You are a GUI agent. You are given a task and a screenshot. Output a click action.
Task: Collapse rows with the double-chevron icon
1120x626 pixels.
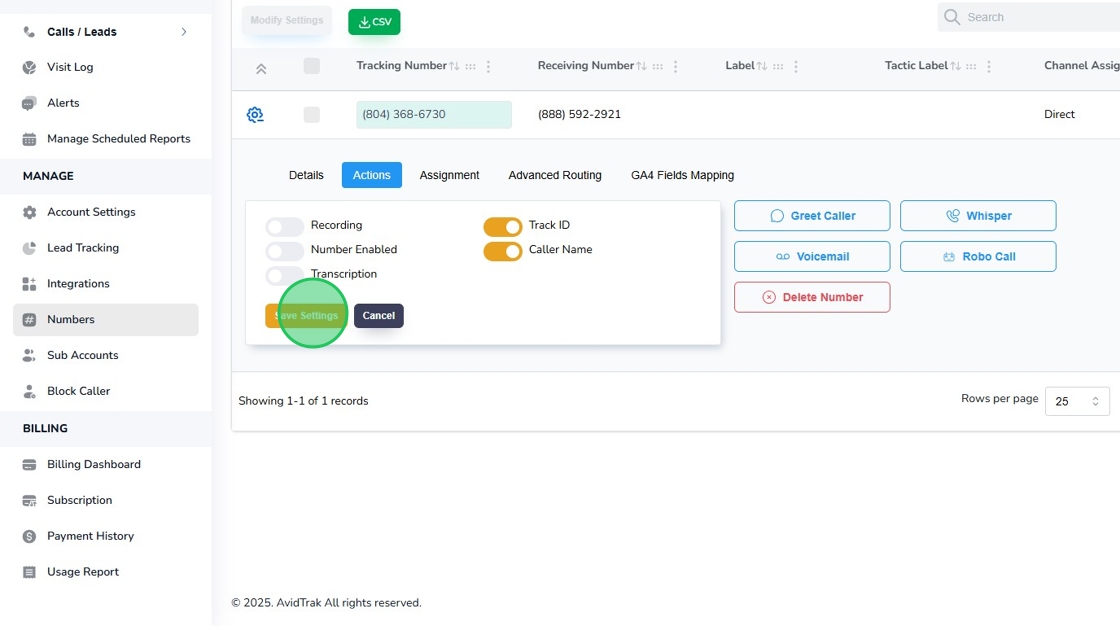(x=261, y=69)
